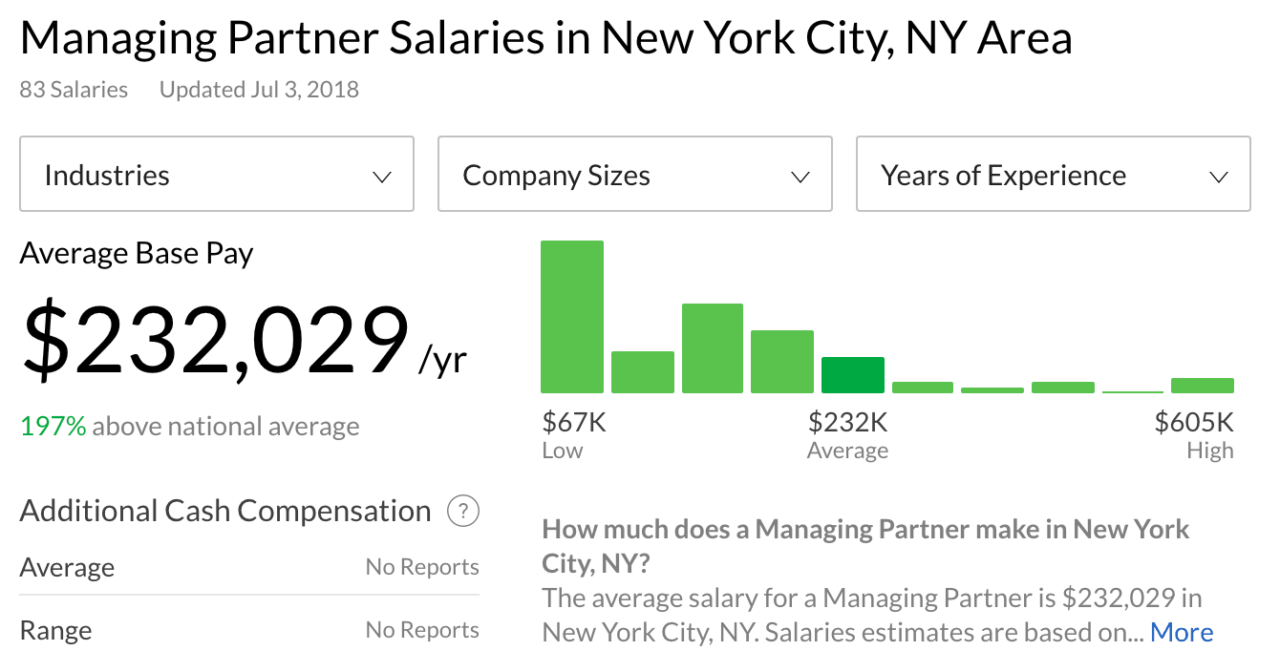Click the dark green average salary bar
Viewport: 1280px width, 672px height.
852,375
